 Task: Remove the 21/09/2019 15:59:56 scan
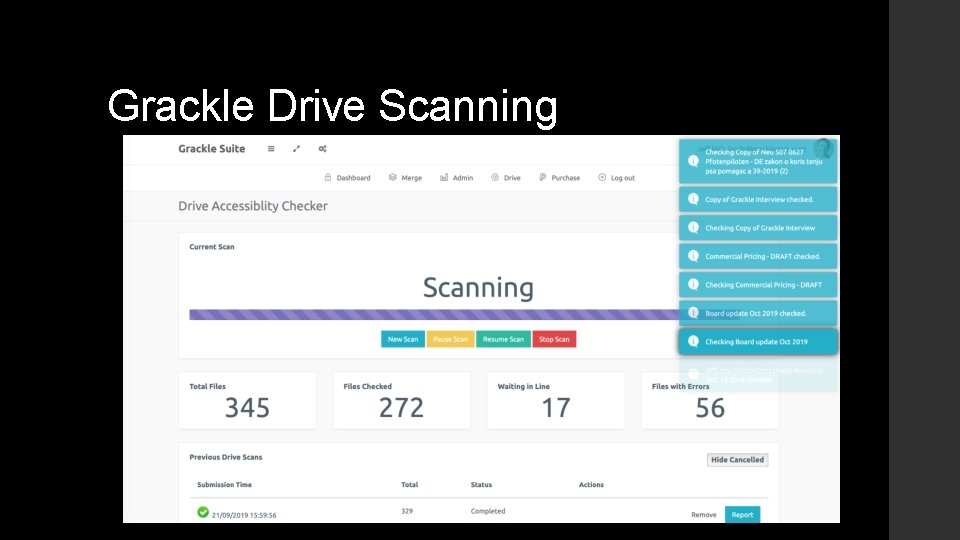coord(703,515)
